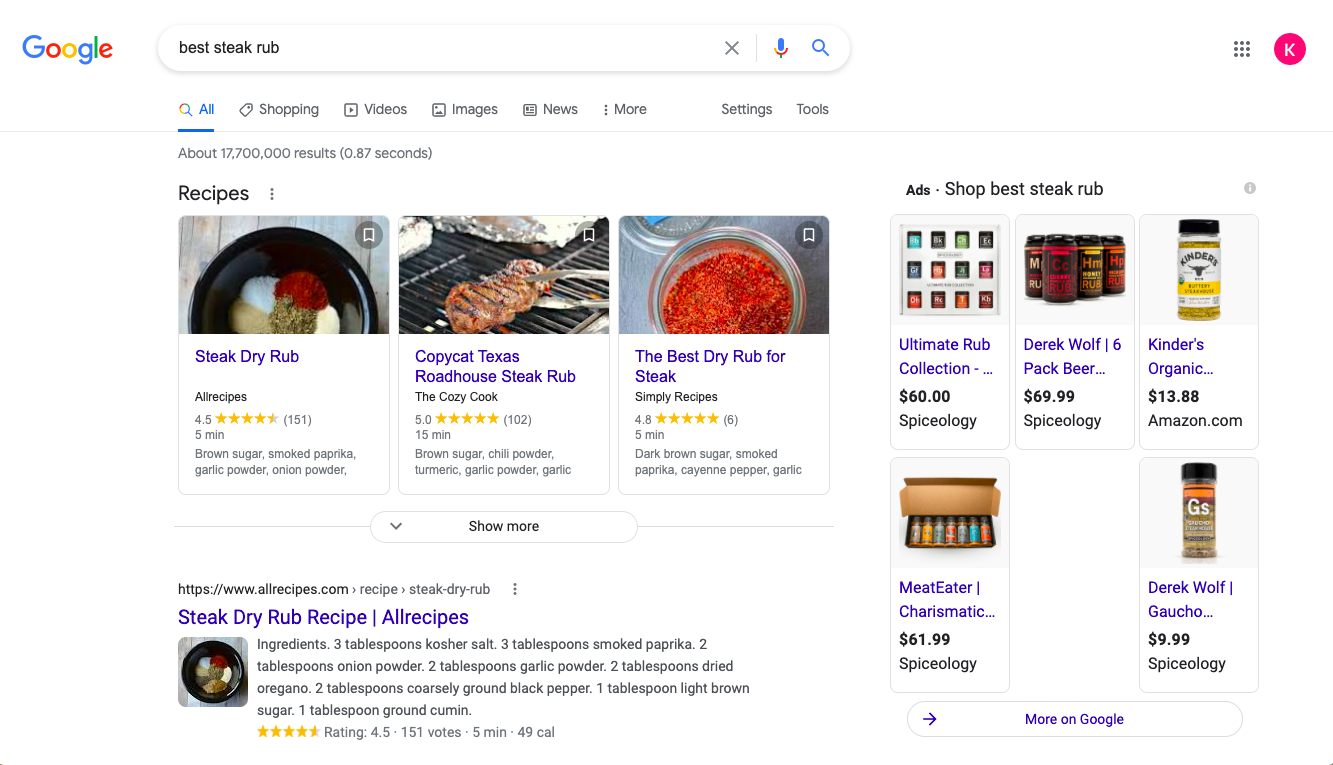
Task: Click the $61.99 price text
Action: 925,640
